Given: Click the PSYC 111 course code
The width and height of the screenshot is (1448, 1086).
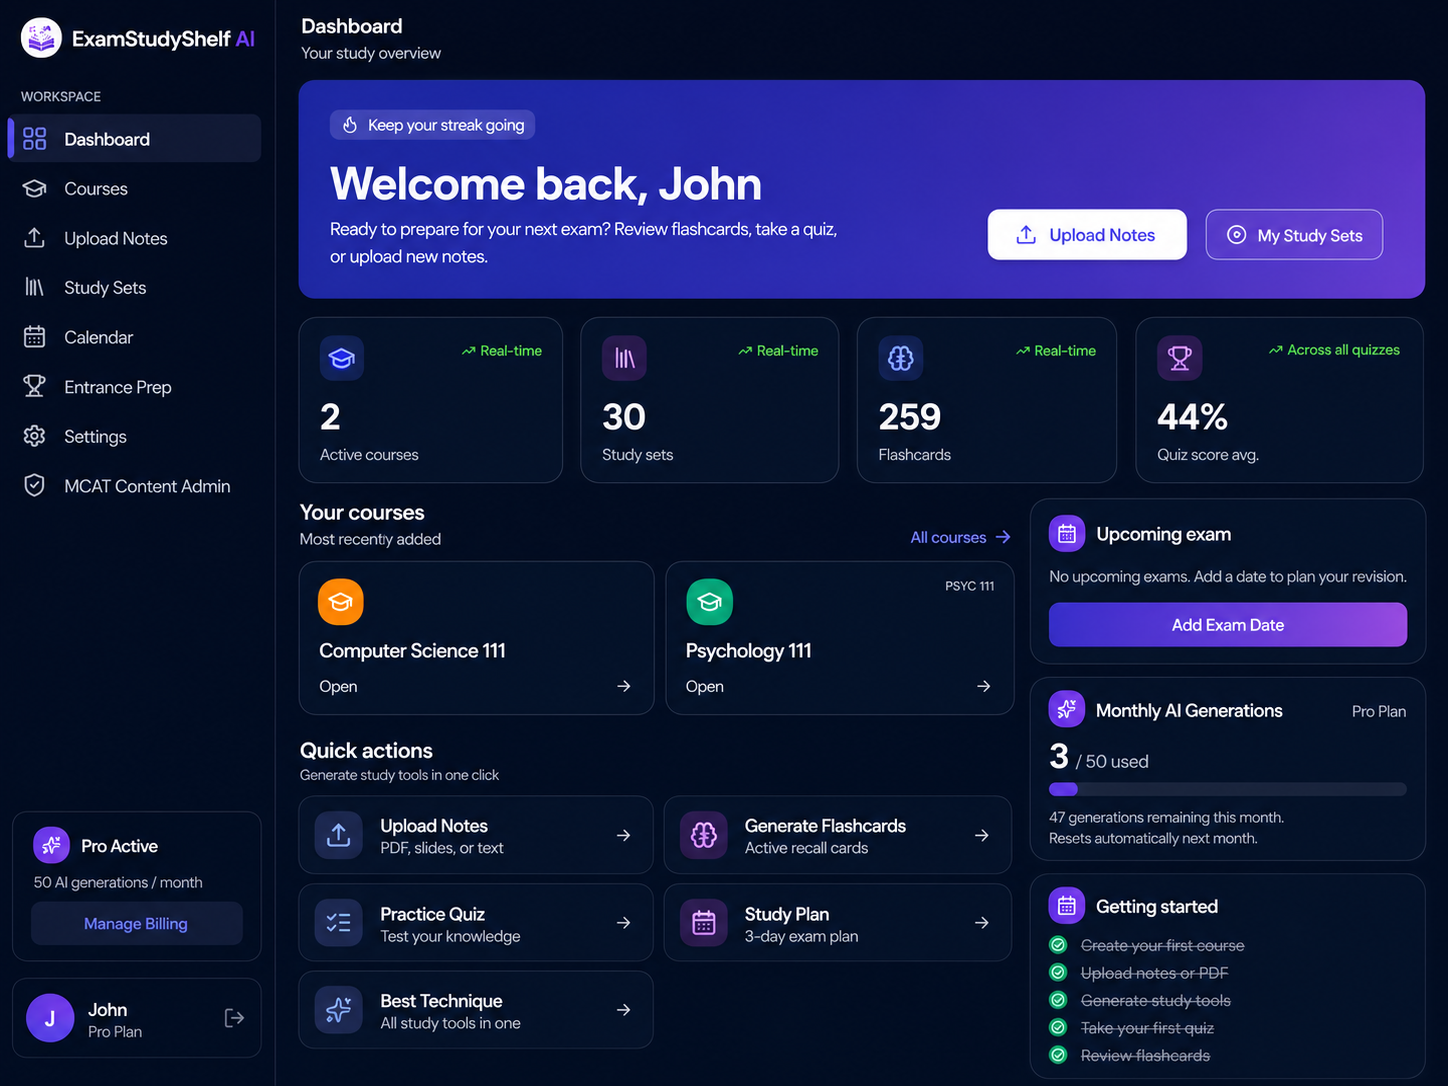Looking at the screenshot, I should coord(970,586).
